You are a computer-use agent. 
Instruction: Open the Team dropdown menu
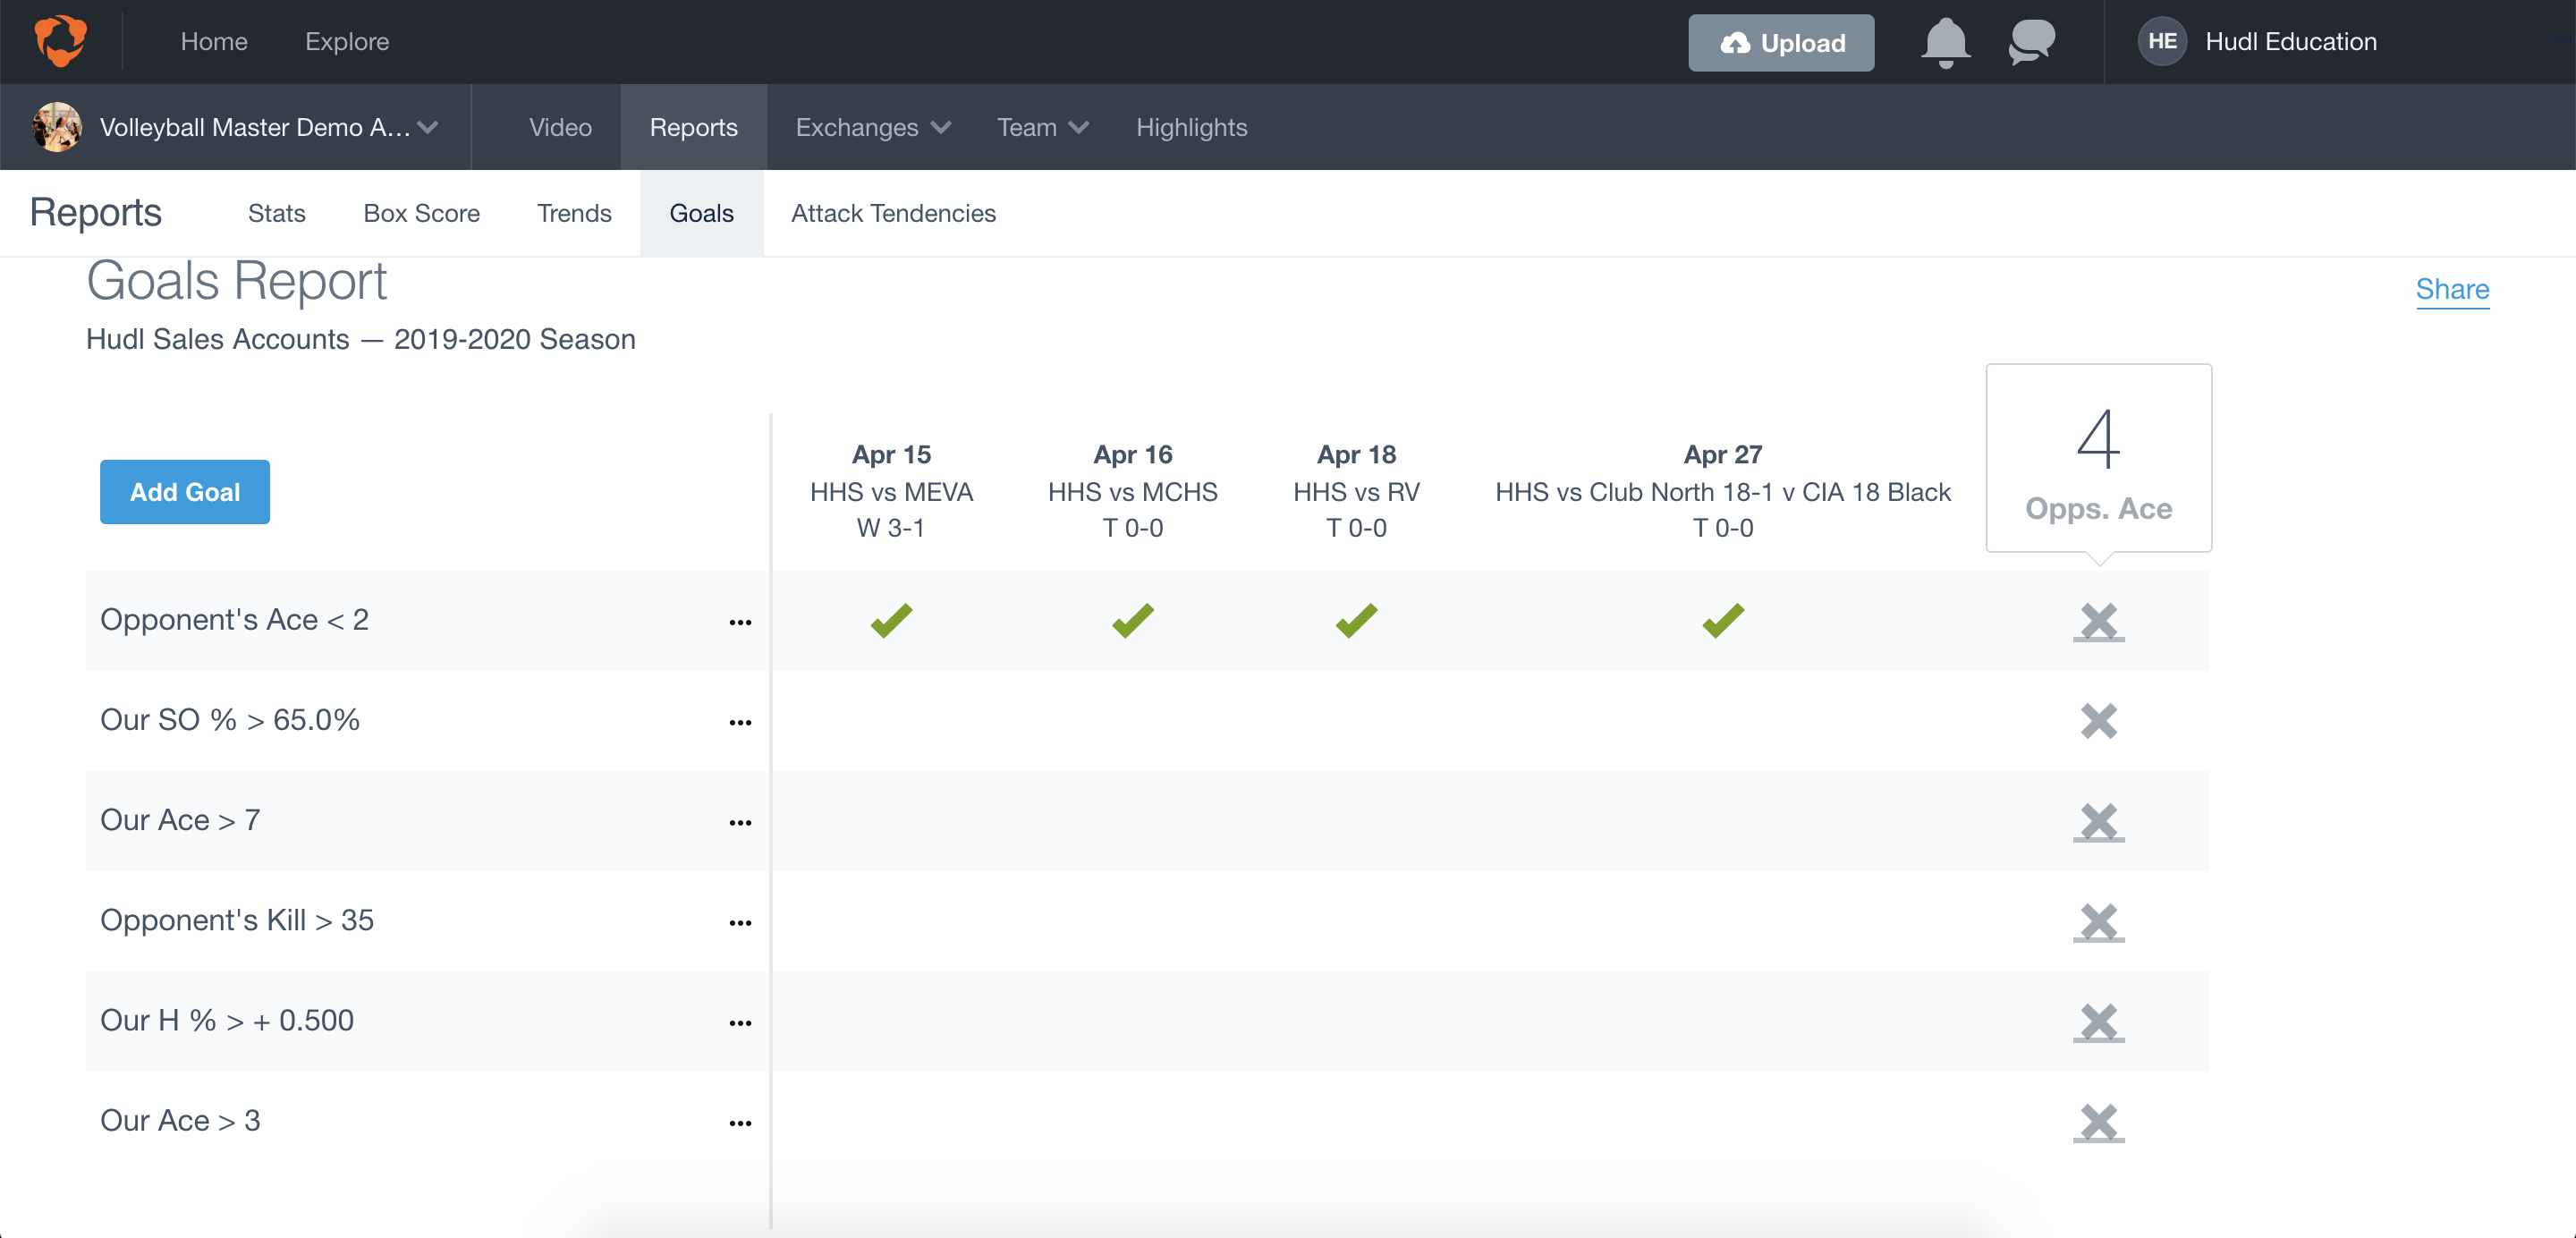click(1041, 127)
